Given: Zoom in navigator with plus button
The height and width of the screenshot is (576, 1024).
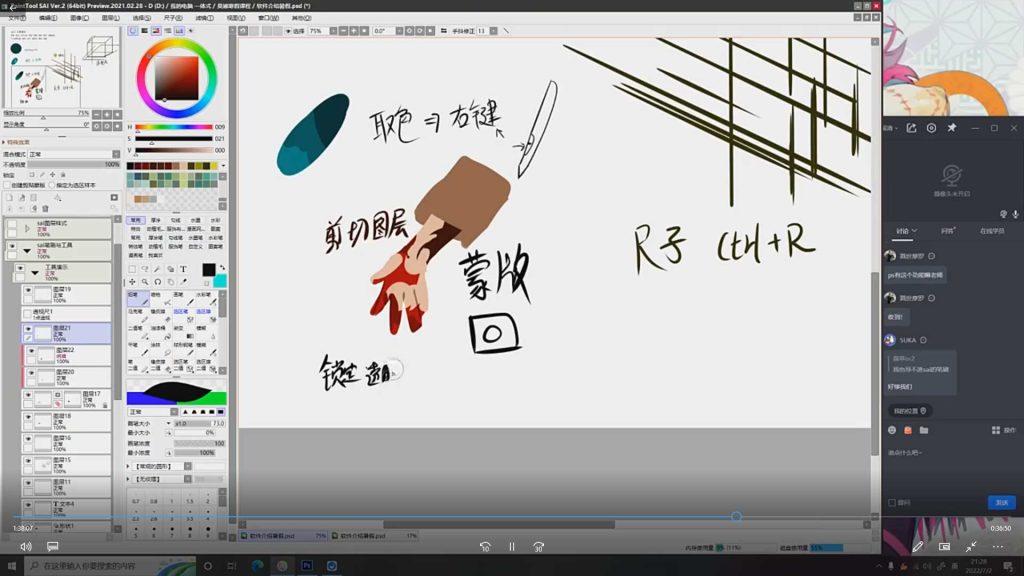Looking at the screenshot, I should (x=107, y=114).
